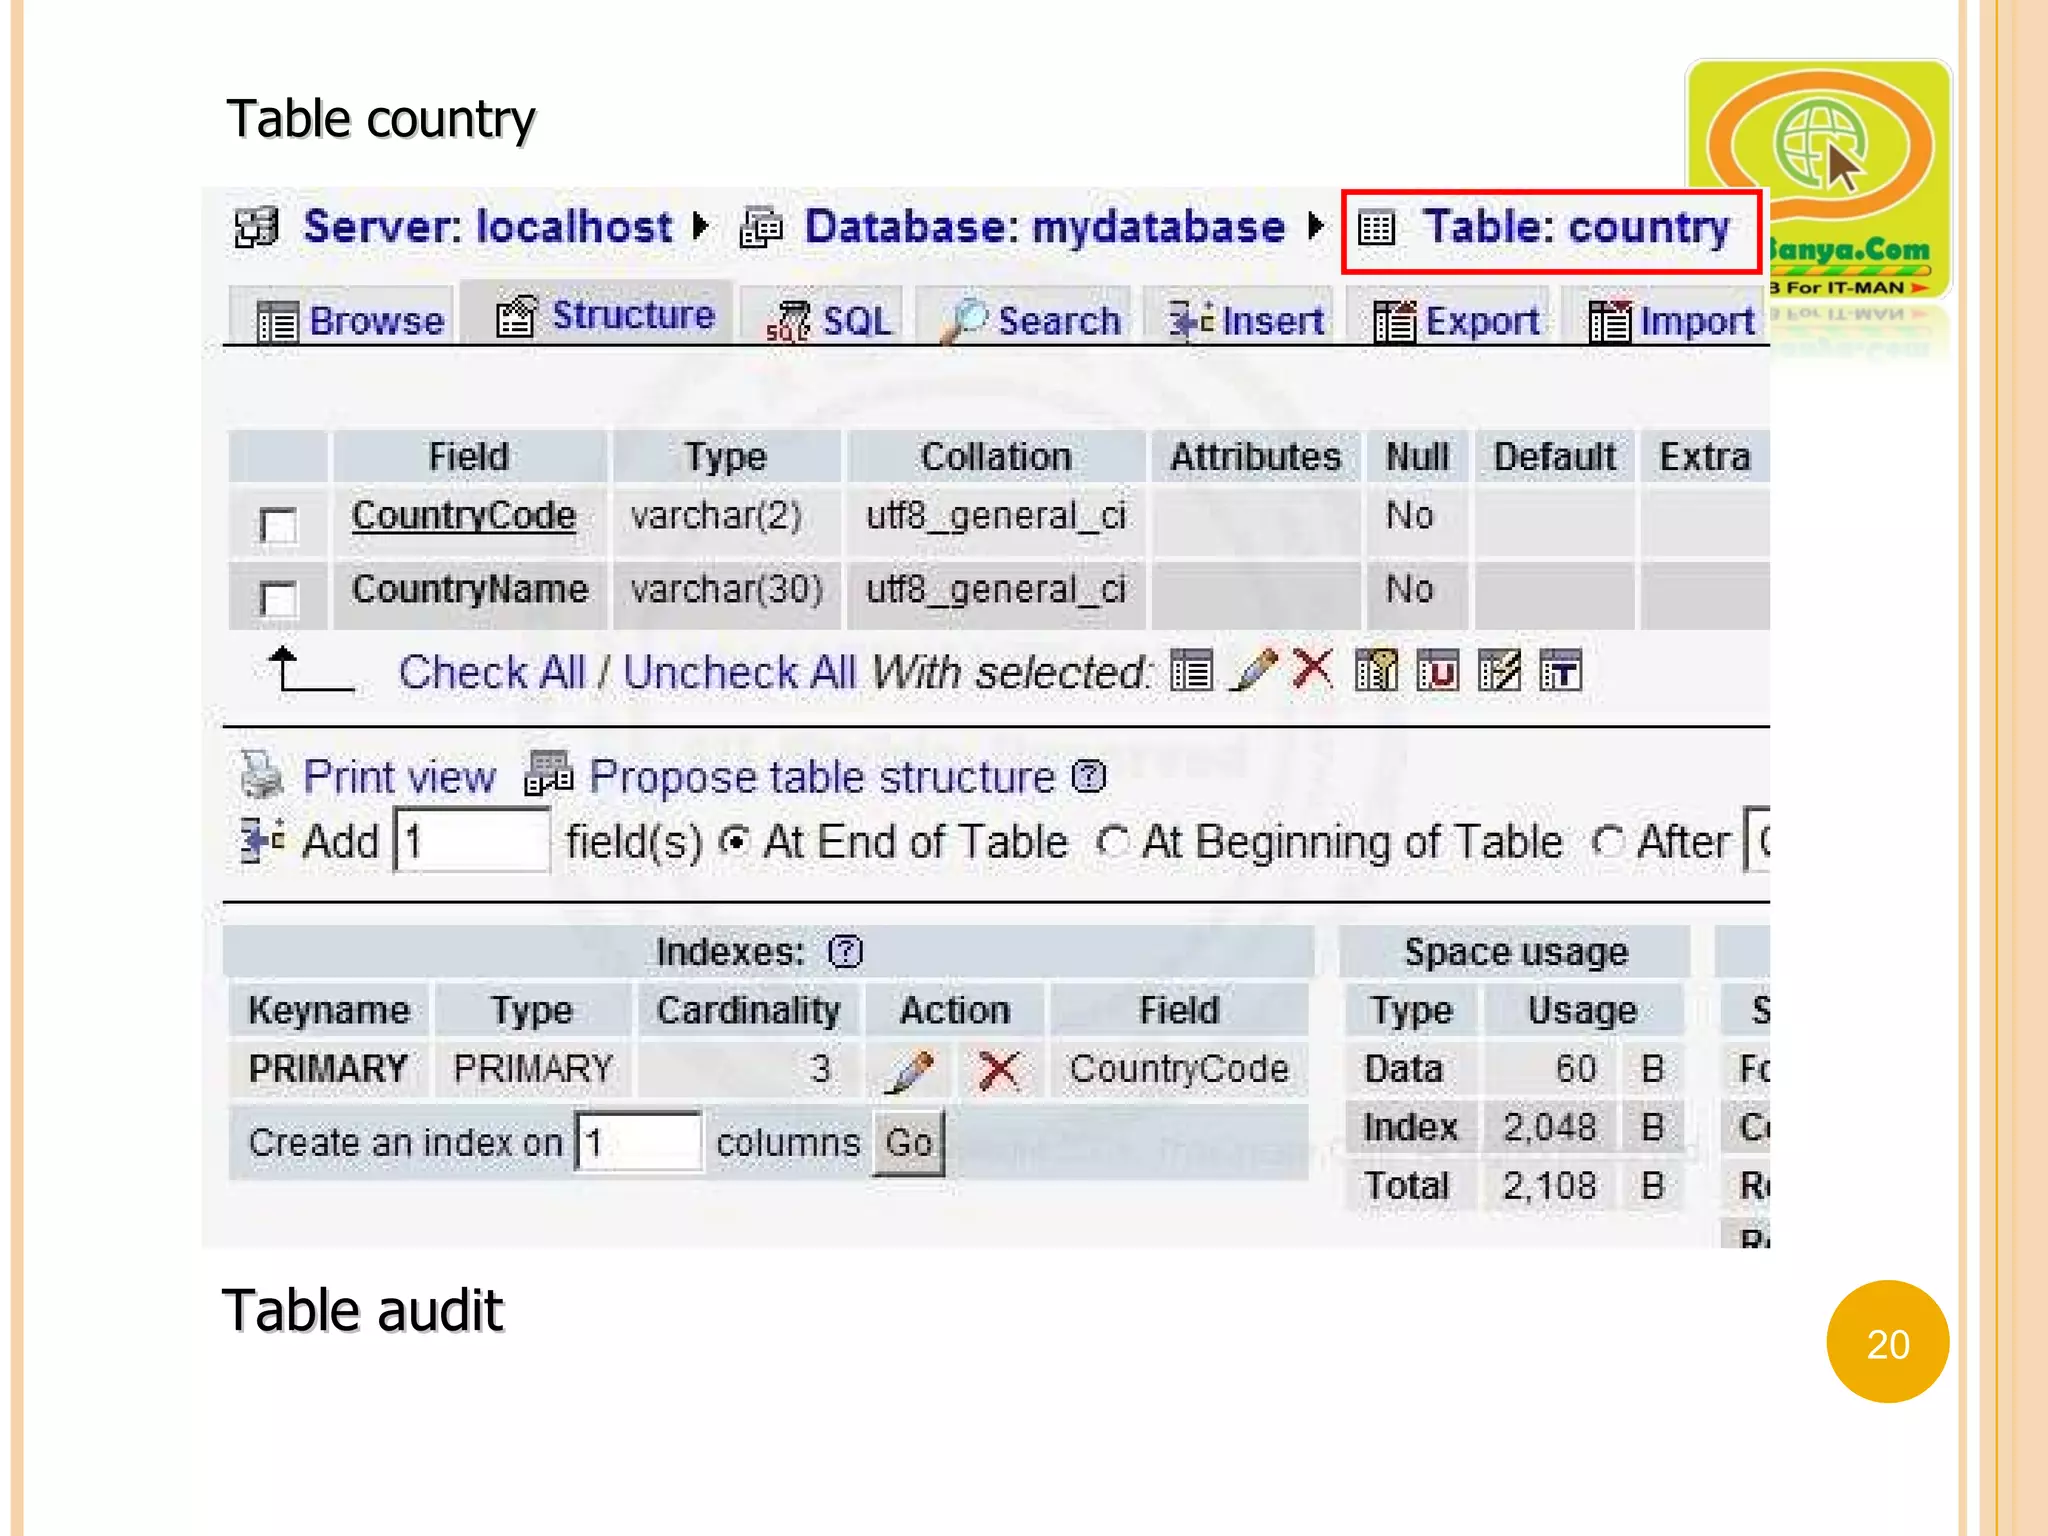2048x1536 pixels.
Task: Click the Browse icon after With selected
Action: (1191, 671)
